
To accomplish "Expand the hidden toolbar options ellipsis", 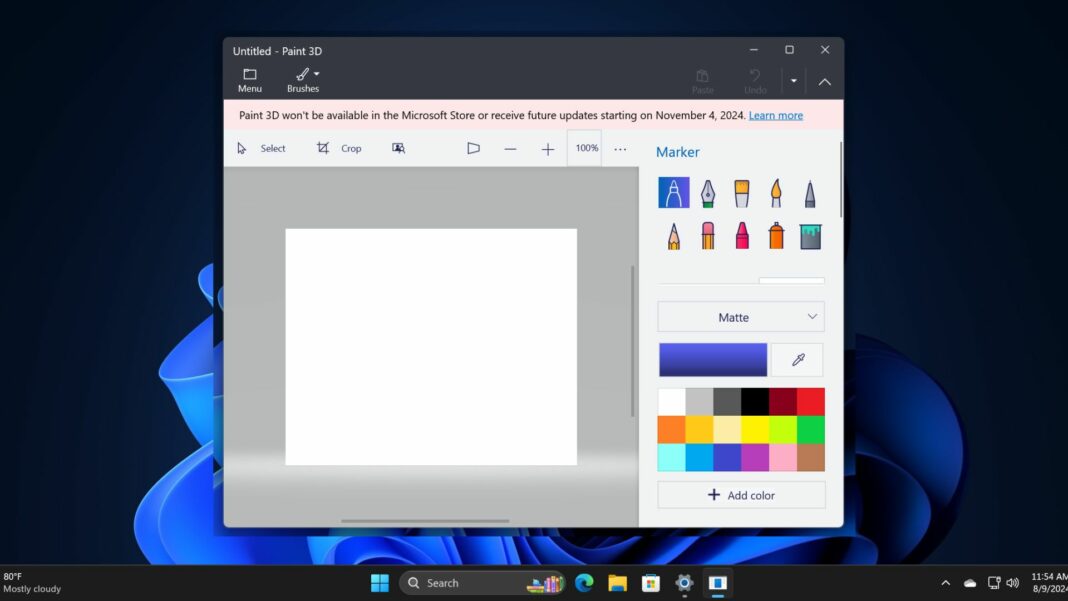I will pos(620,148).
